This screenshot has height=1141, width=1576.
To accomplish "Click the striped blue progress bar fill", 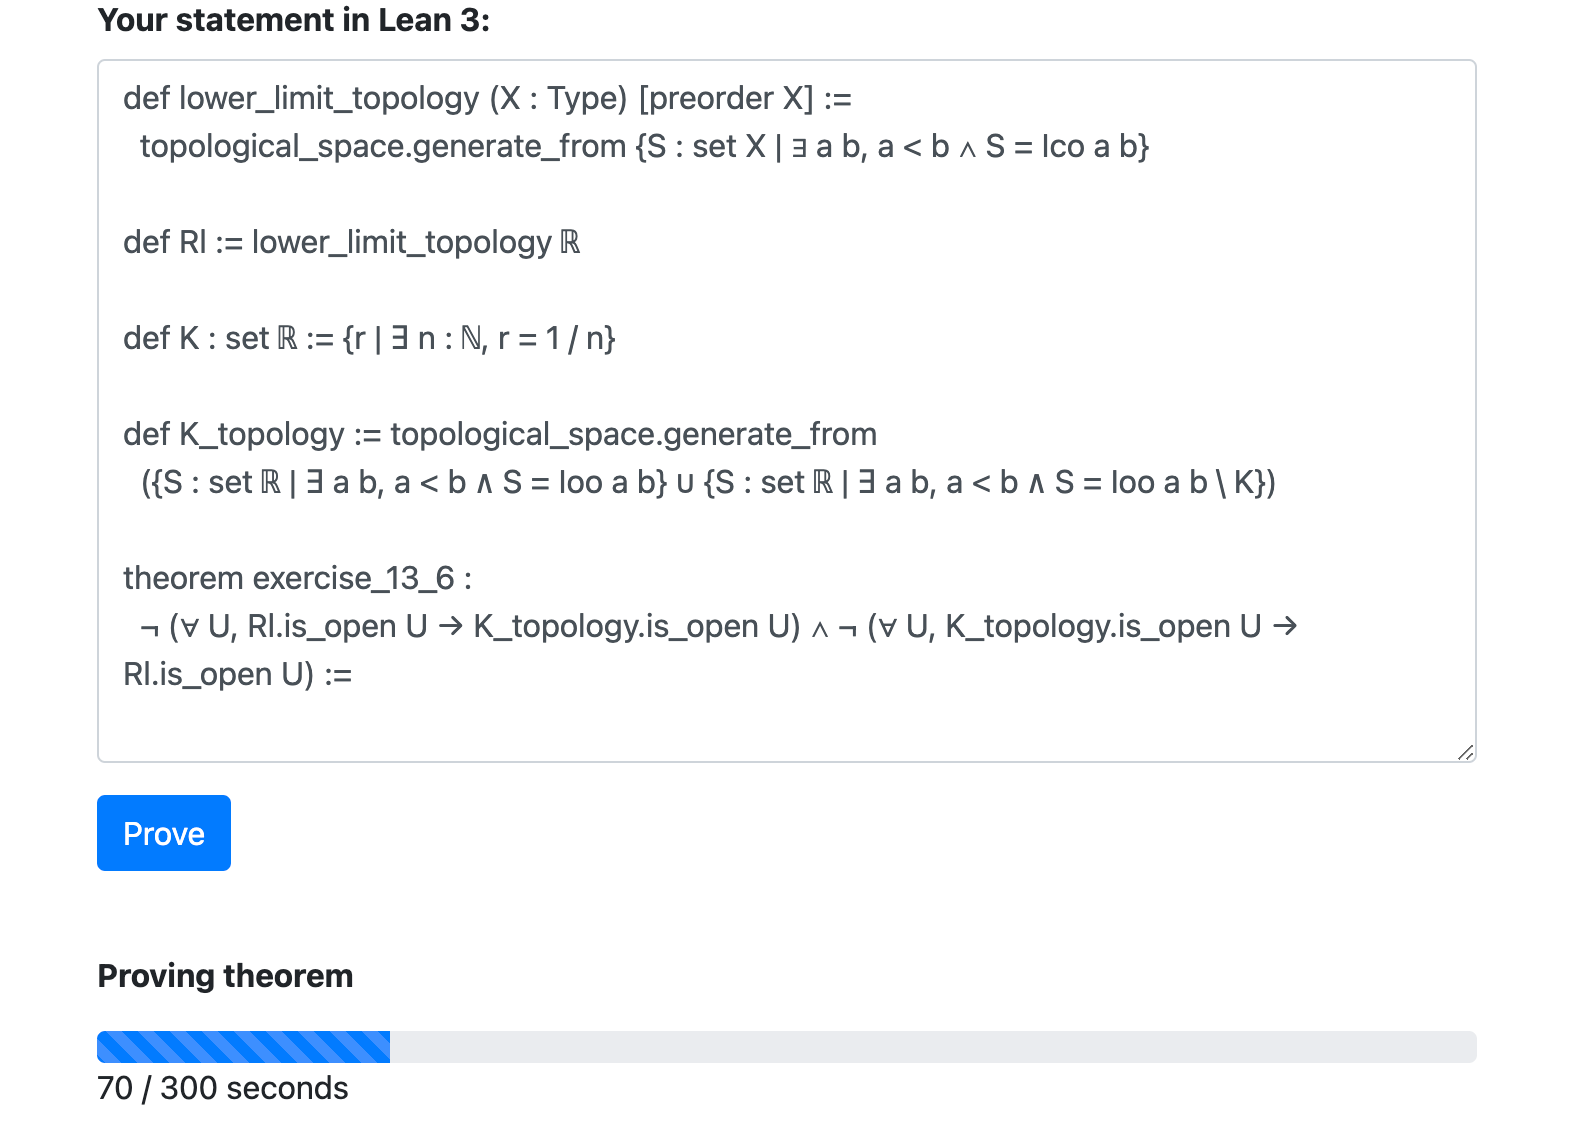I will pyautogui.click(x=243, y=1047).
